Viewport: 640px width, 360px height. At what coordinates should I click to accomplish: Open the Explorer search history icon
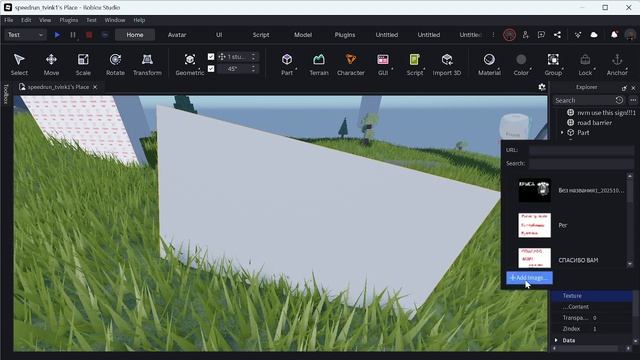(619, 100)
